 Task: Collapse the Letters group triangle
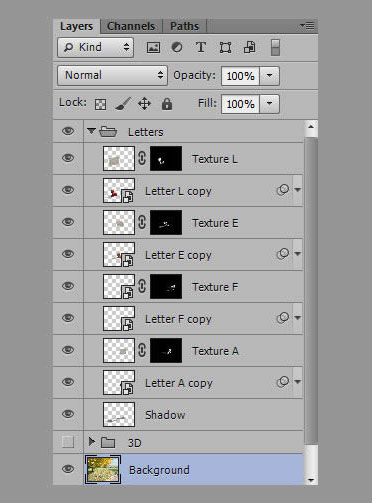coord(91,131)
